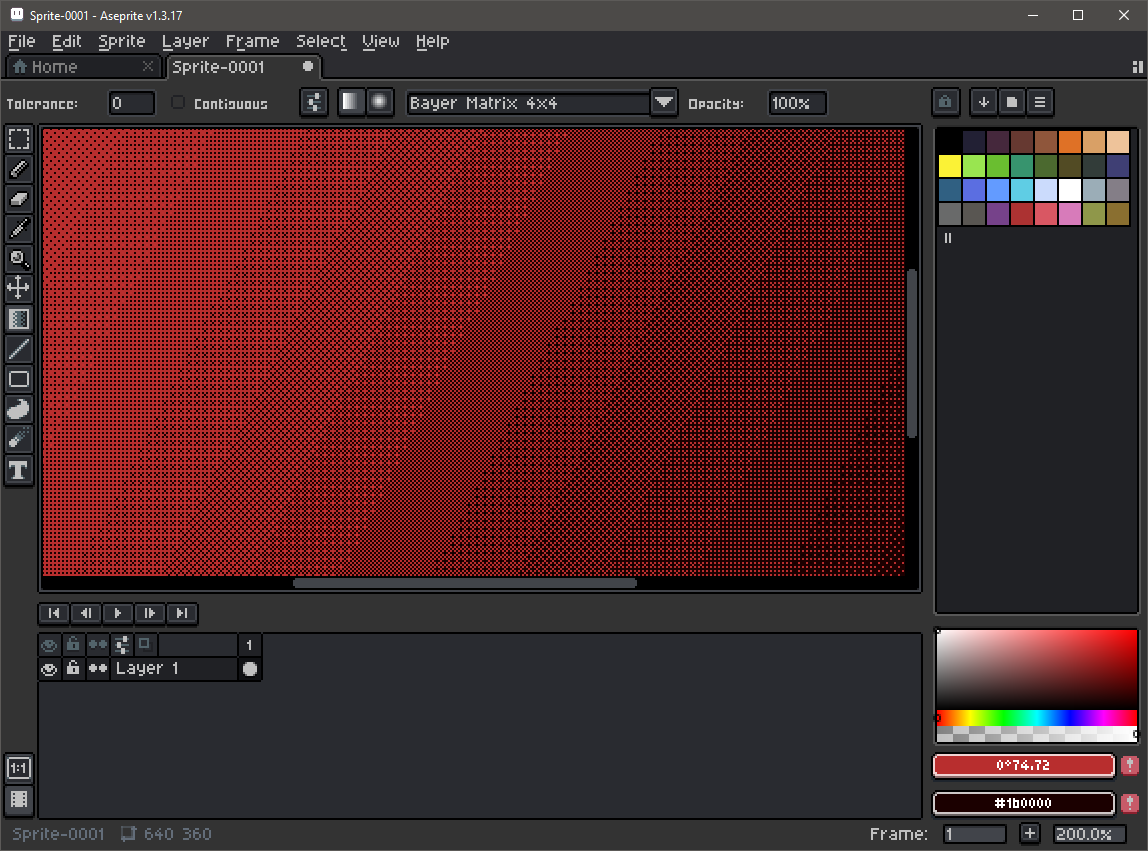Select the Zoom tool
The height and width of the screenshot is (851, 1148).
18,259
